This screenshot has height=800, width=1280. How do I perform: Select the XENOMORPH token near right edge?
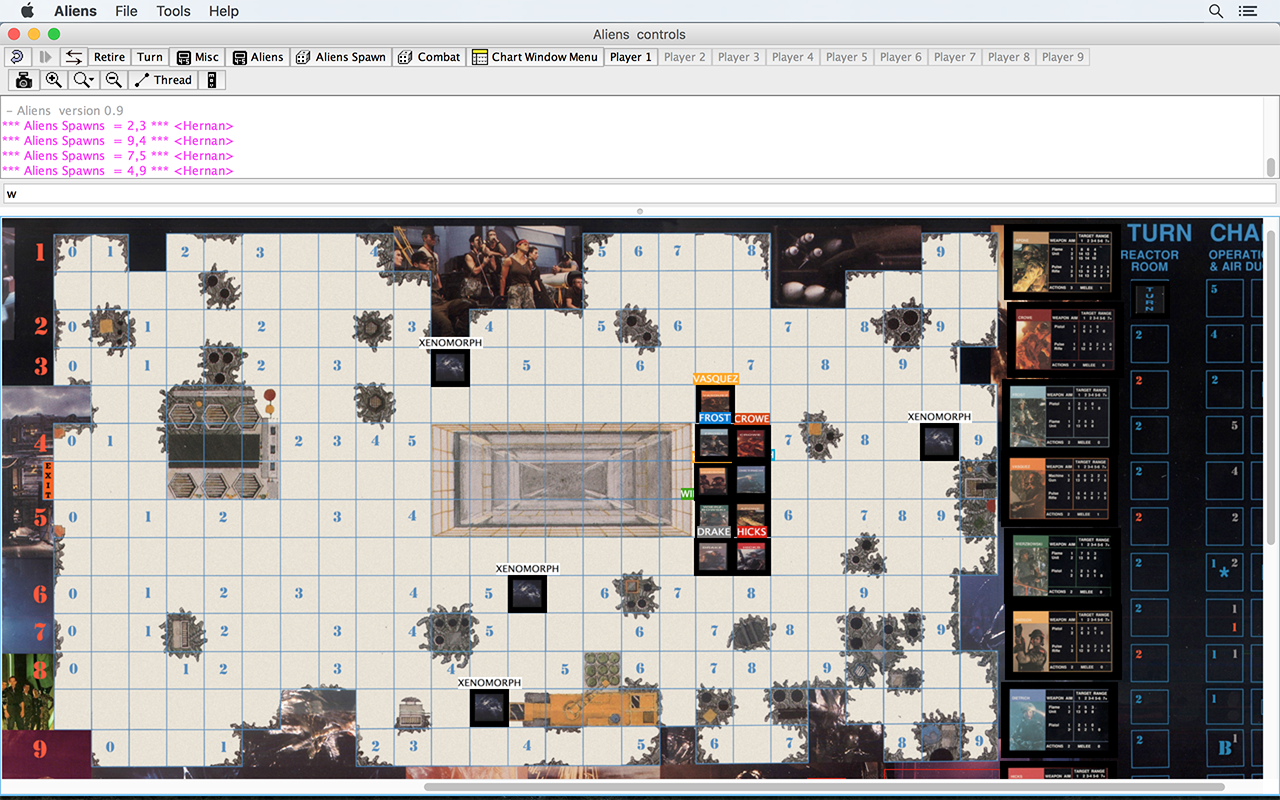939,442
